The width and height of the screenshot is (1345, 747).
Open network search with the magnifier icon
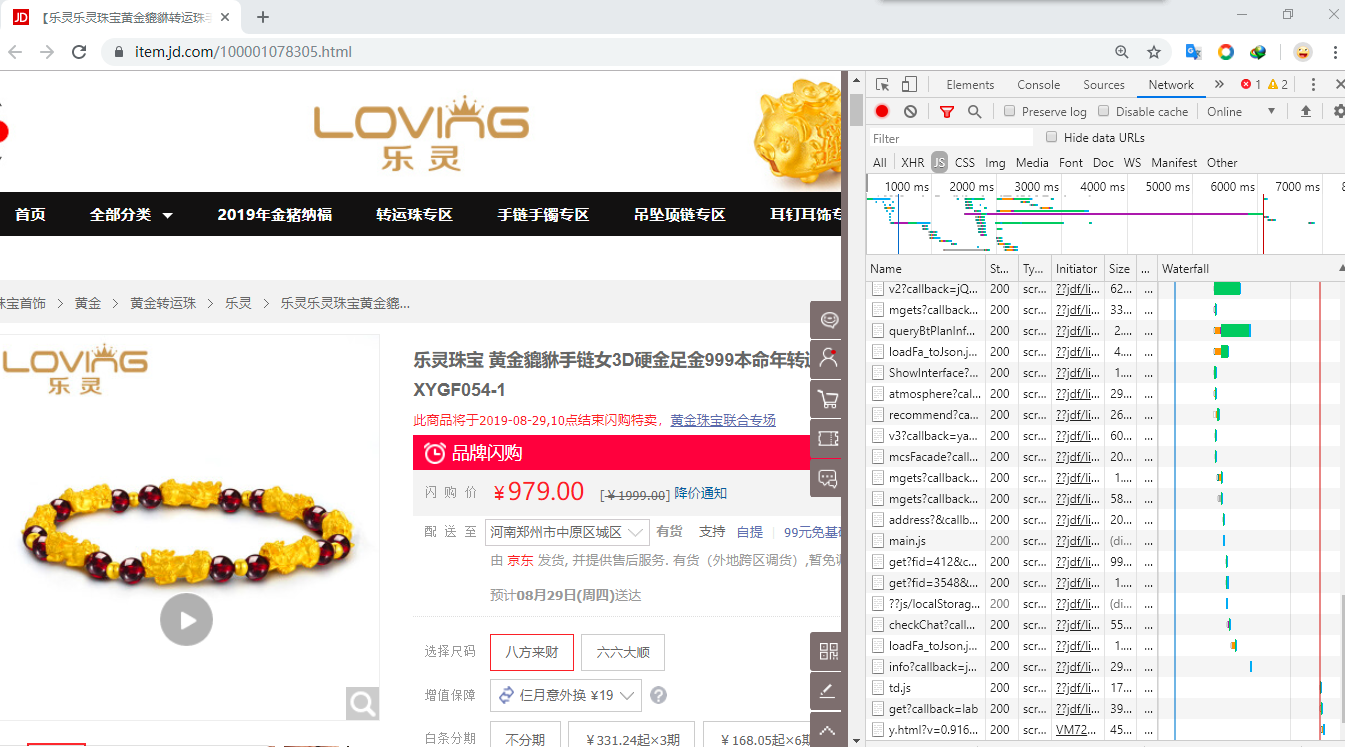(974, 112)
